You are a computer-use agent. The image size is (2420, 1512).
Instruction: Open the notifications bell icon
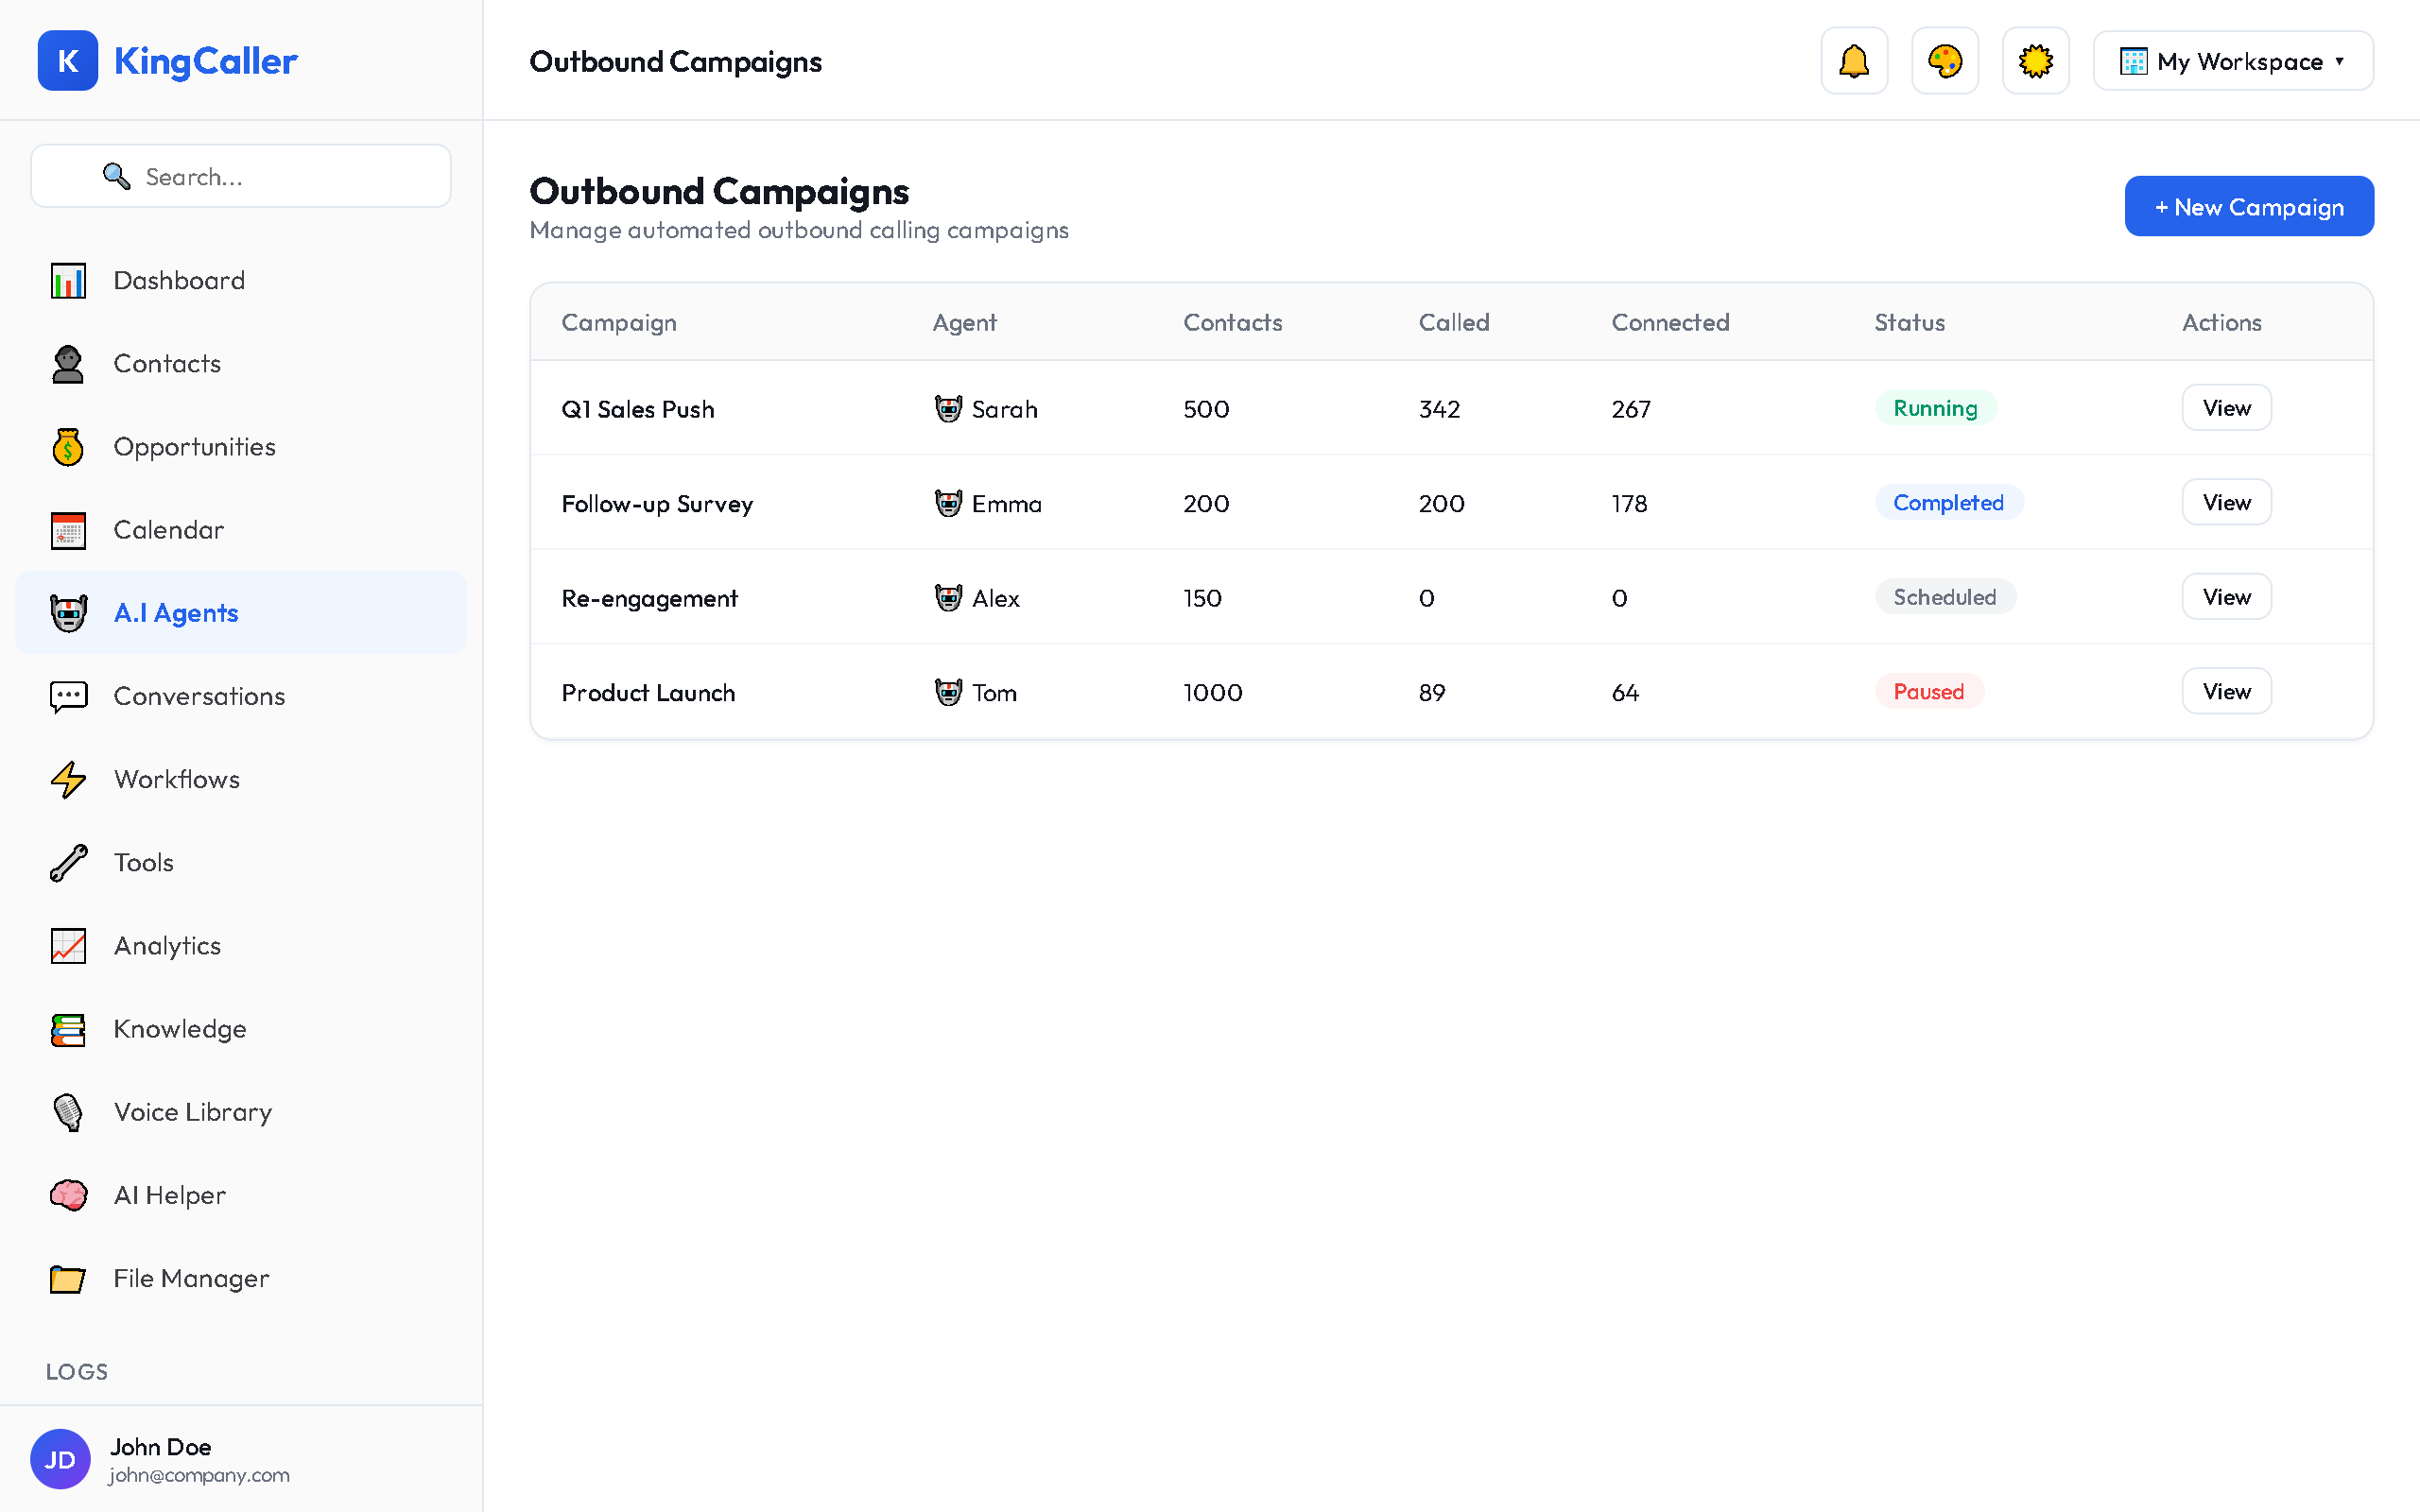(1853, 60)
